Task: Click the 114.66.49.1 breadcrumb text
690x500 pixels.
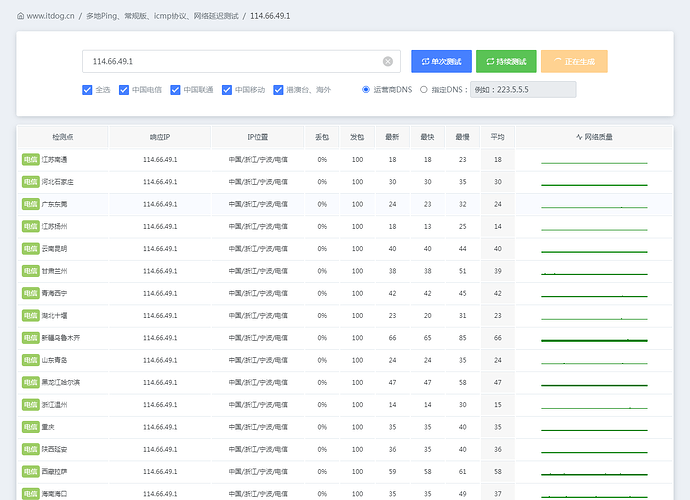Action: tap(270, 16)
